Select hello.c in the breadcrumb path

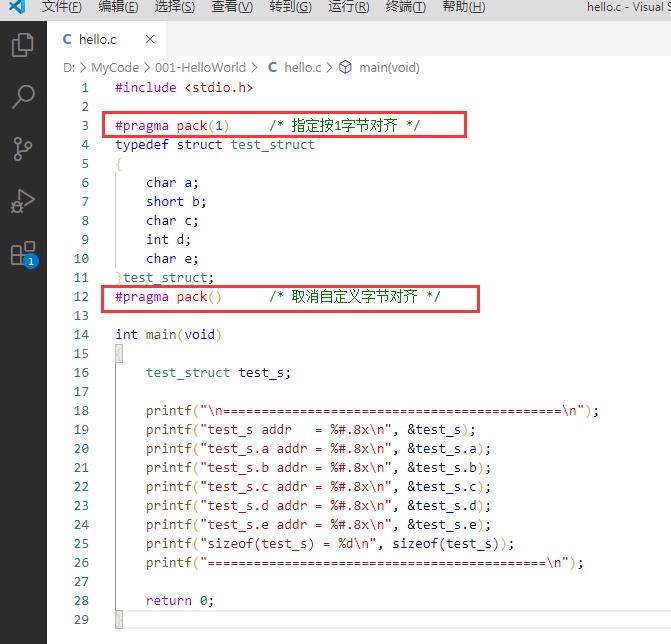click(303, 68)
